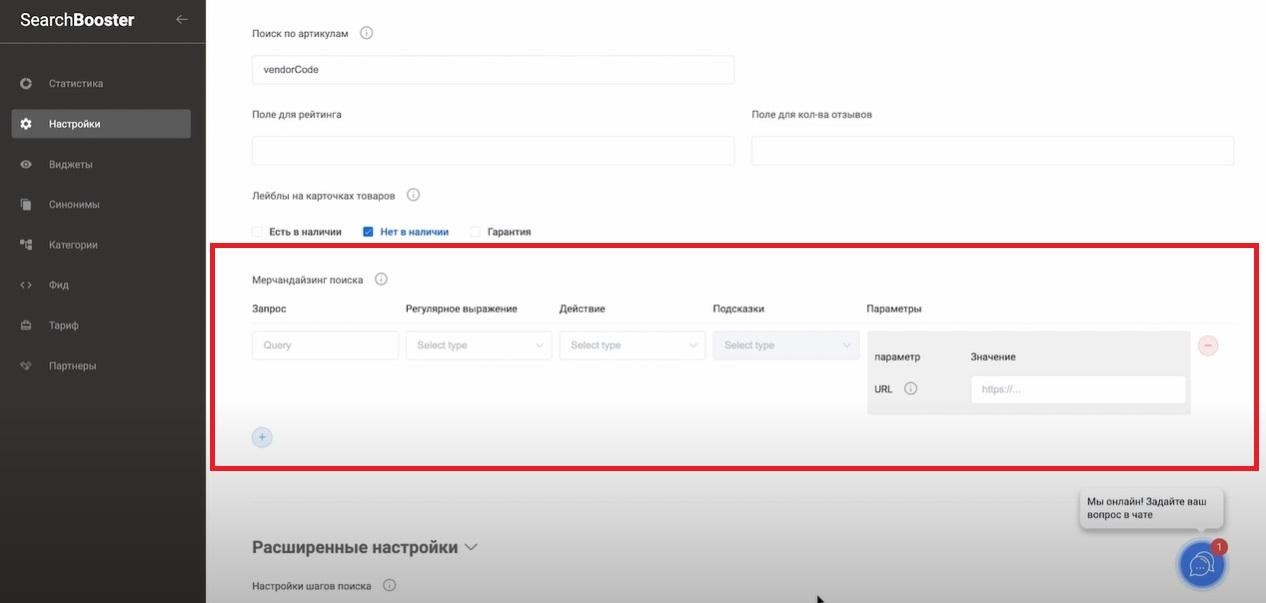Open Синонимы in the sidebar menu
Image resolution: width=1266 pixels, height=603 pixels.
coord(74,204)
